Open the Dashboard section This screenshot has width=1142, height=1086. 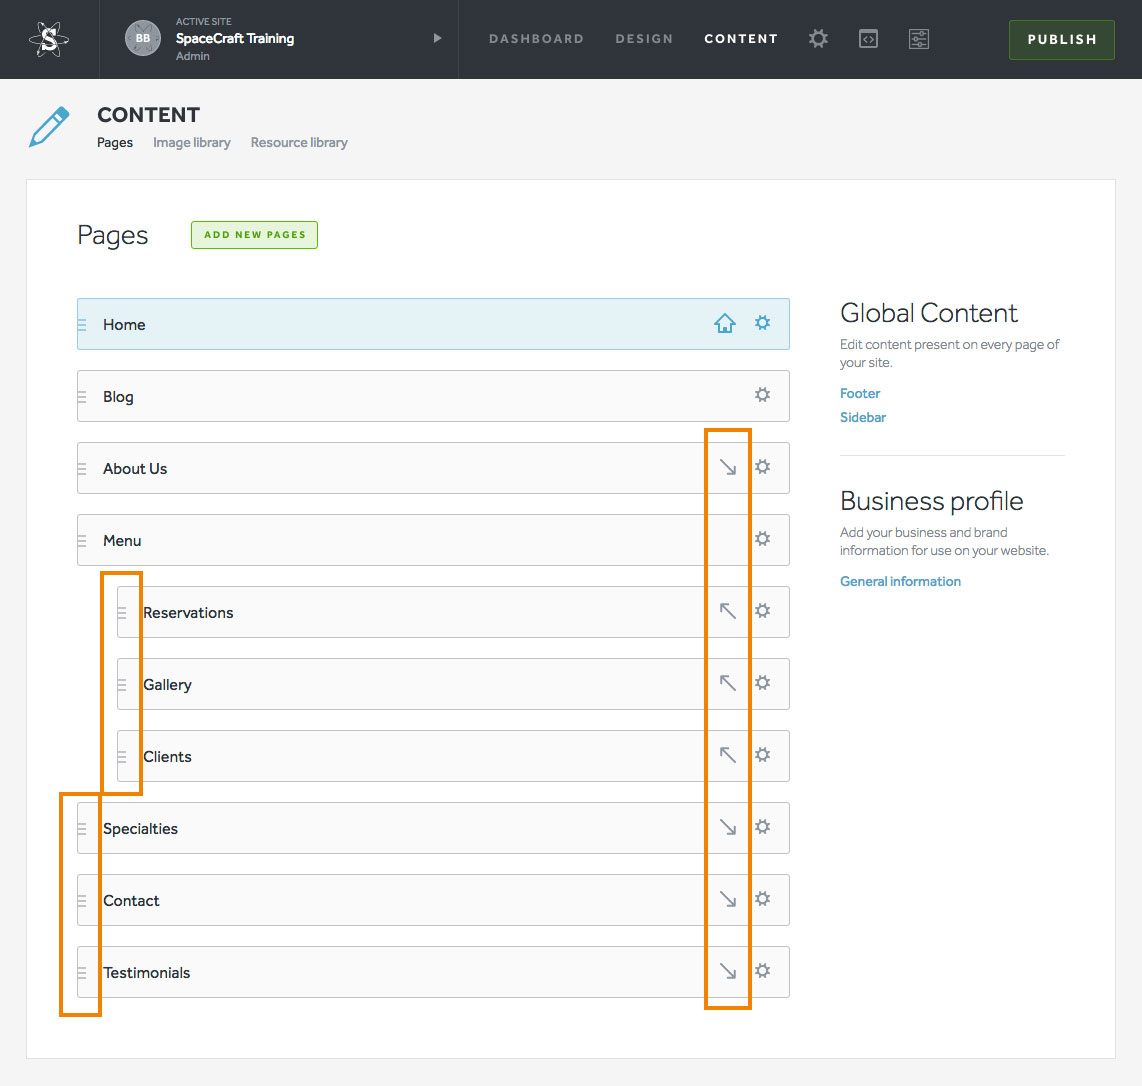click(536, 39)
